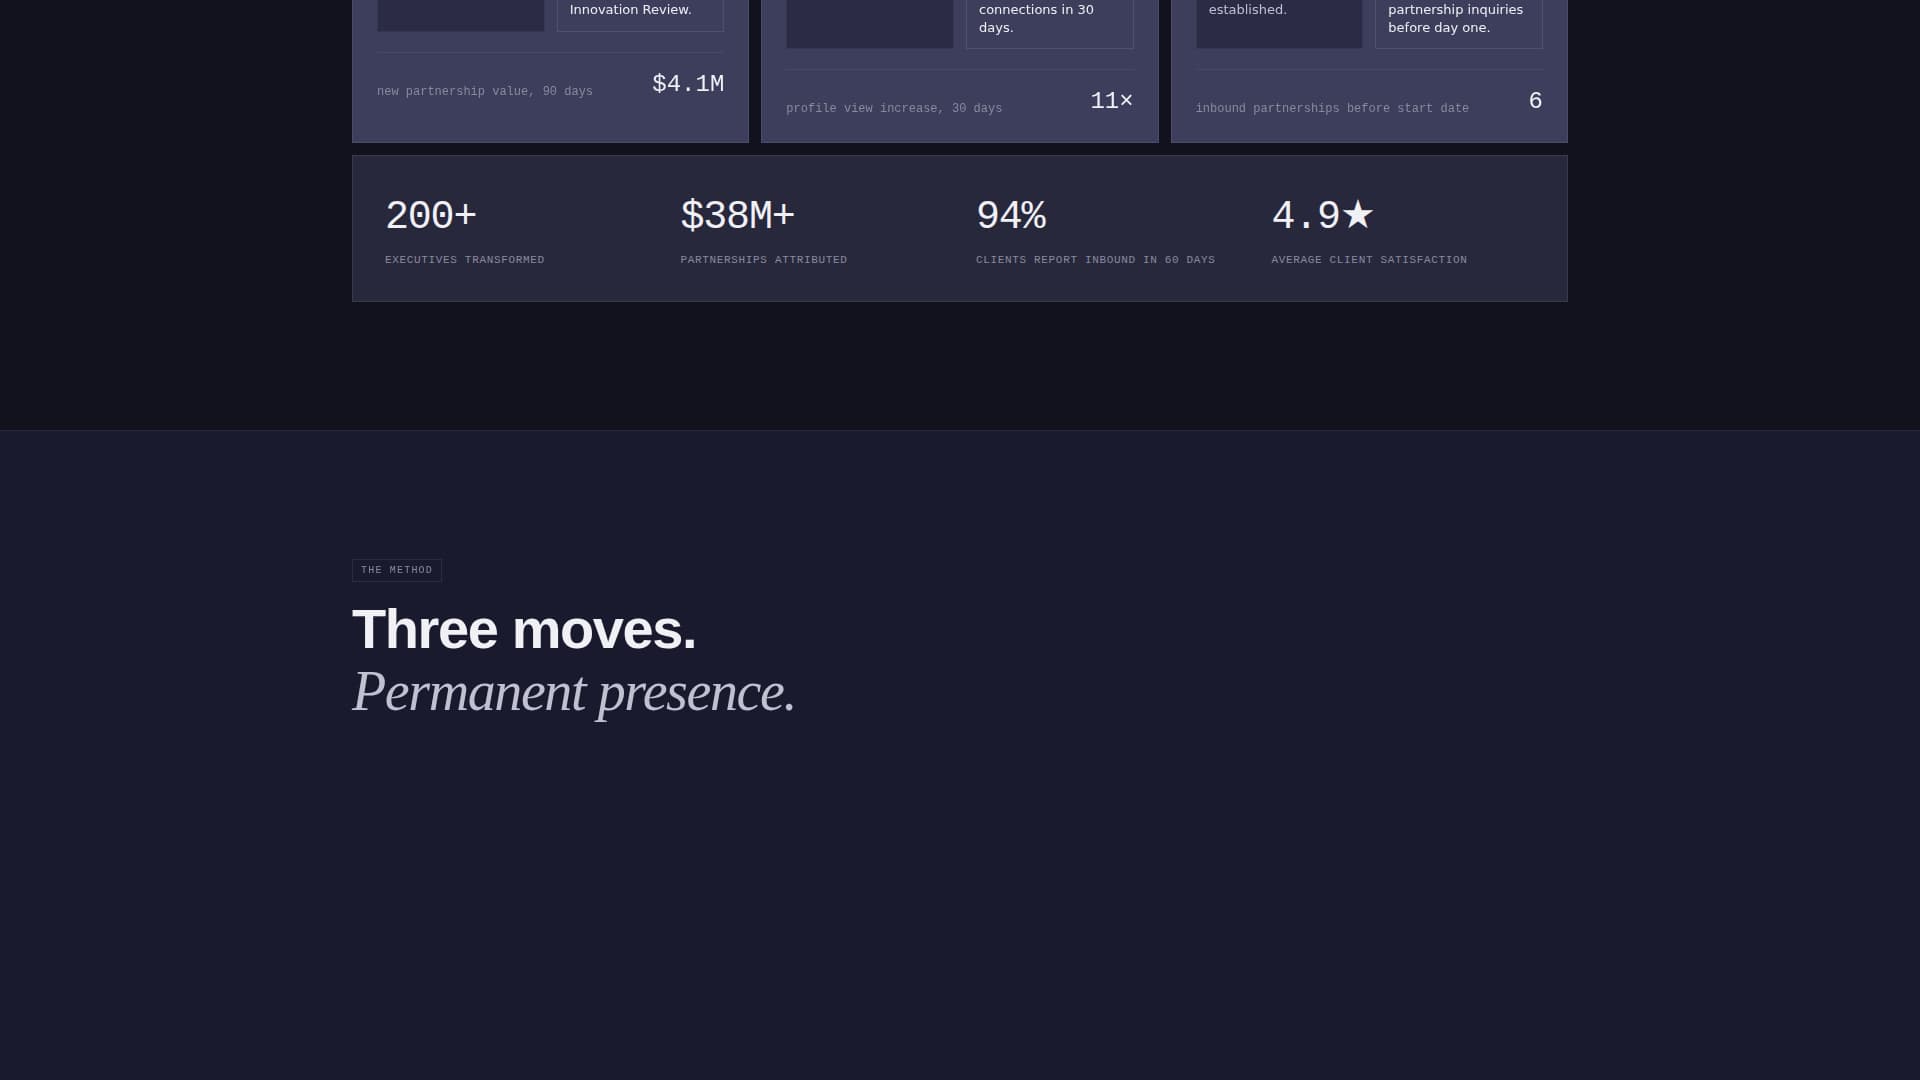Click the 11× profile view increase figure
1920x1080 pixels.
(1111, 101)
